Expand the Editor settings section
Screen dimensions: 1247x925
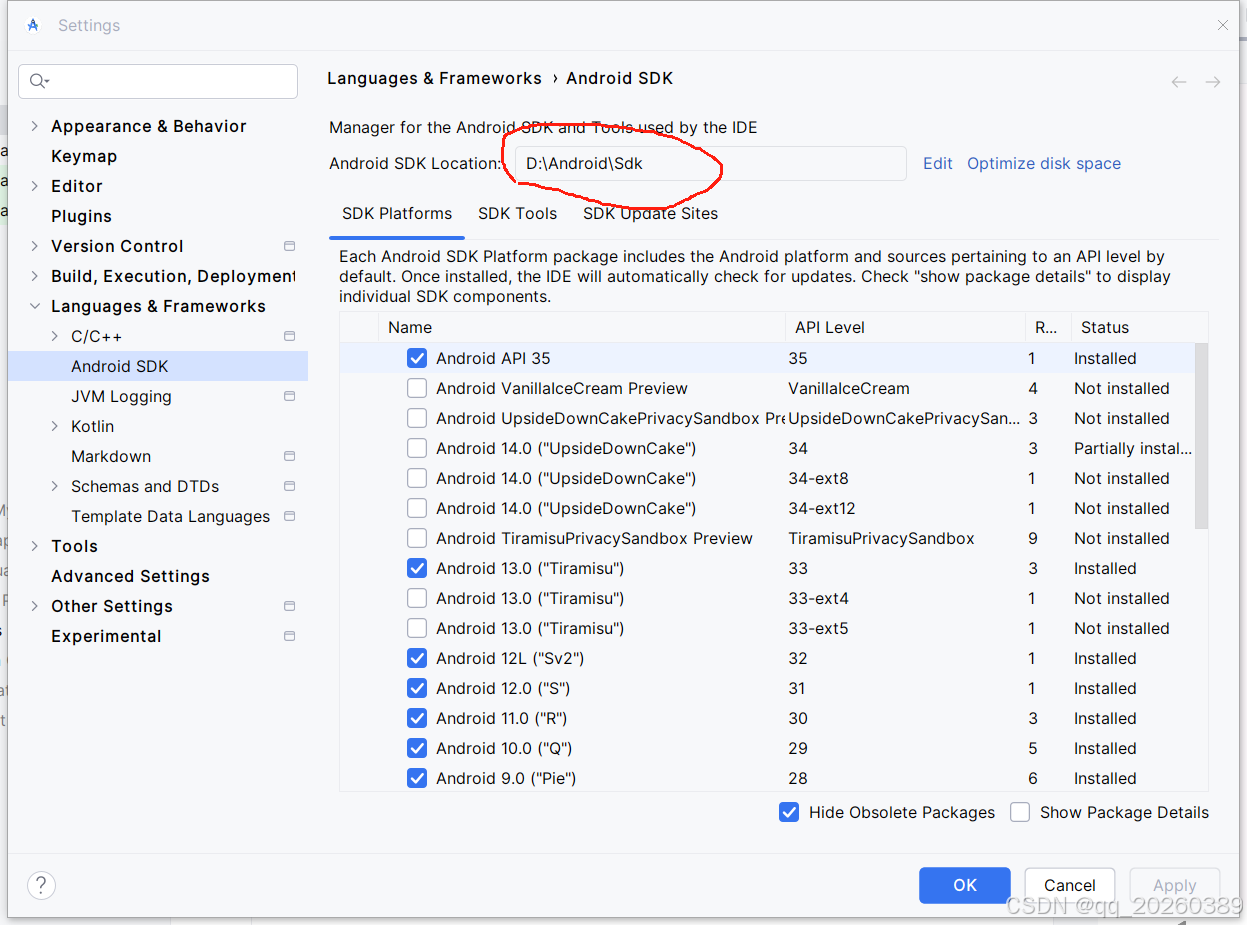(35, 186)
